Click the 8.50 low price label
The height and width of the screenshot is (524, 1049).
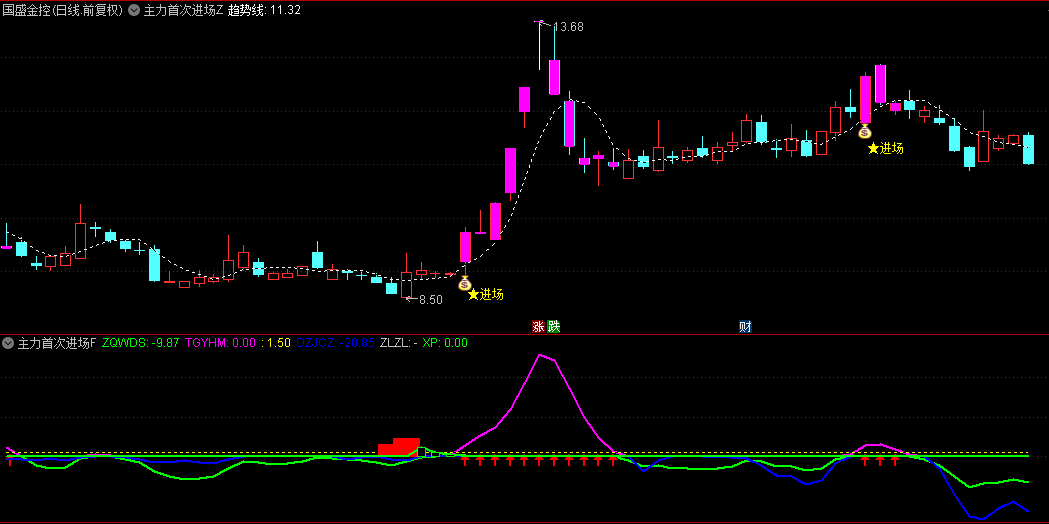(x=430, y=299)
